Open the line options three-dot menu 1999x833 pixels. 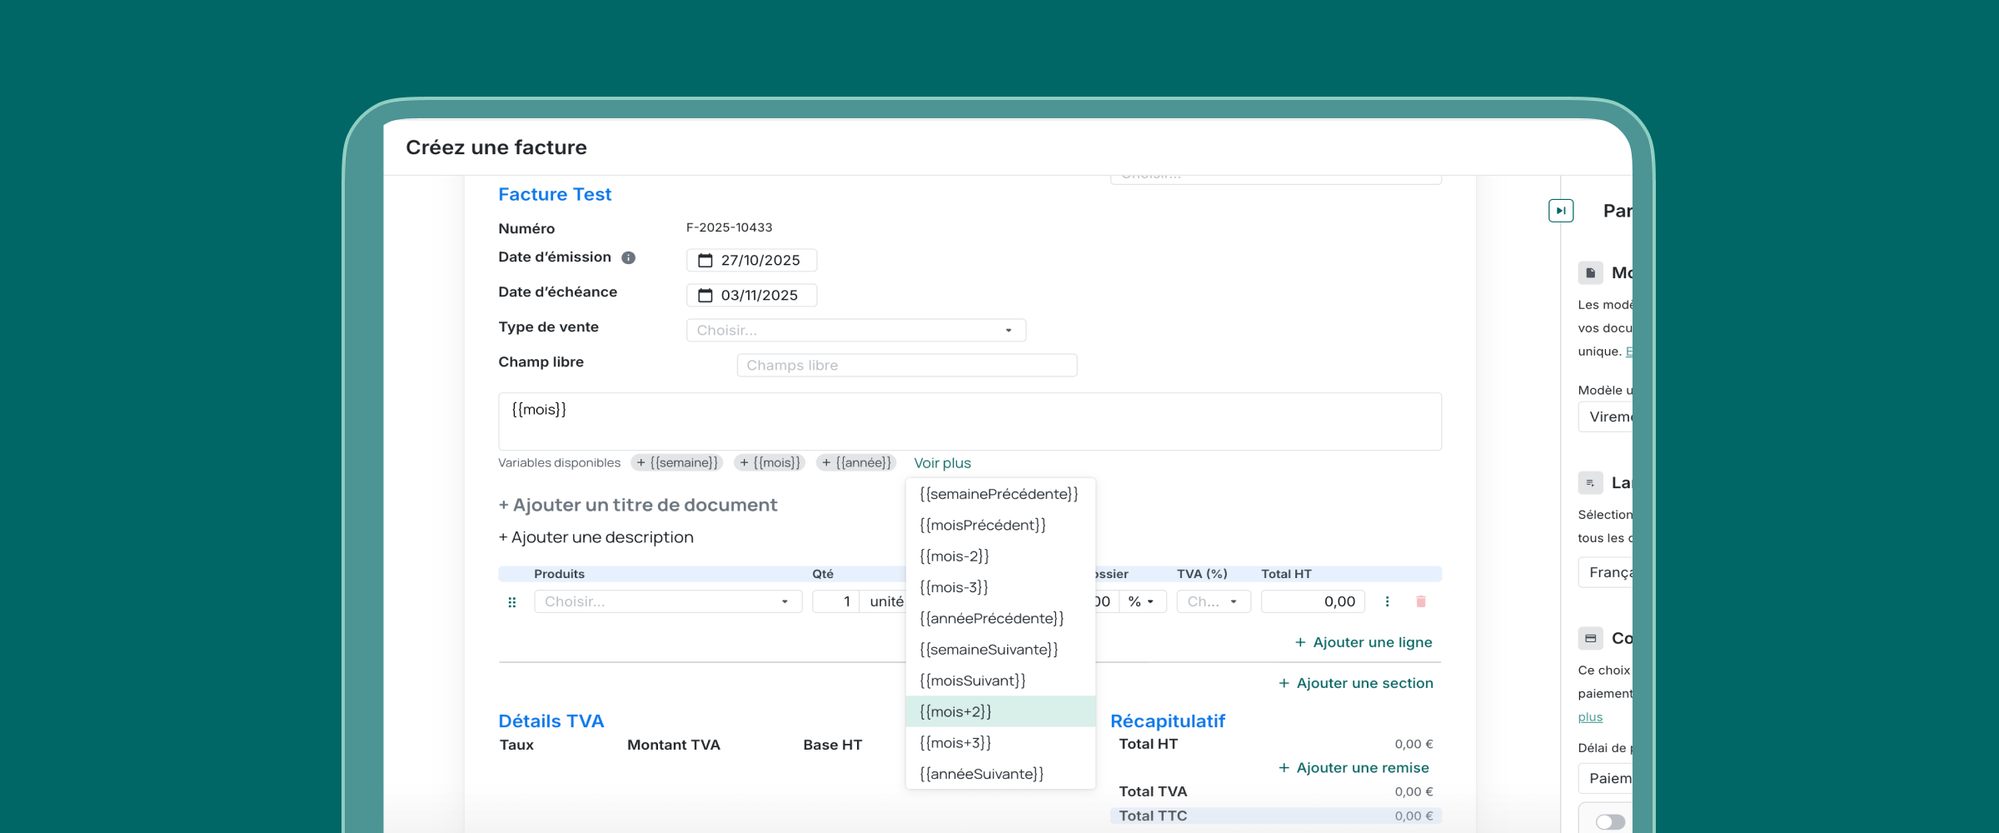pyautogui.click(x=1387, y=602)
